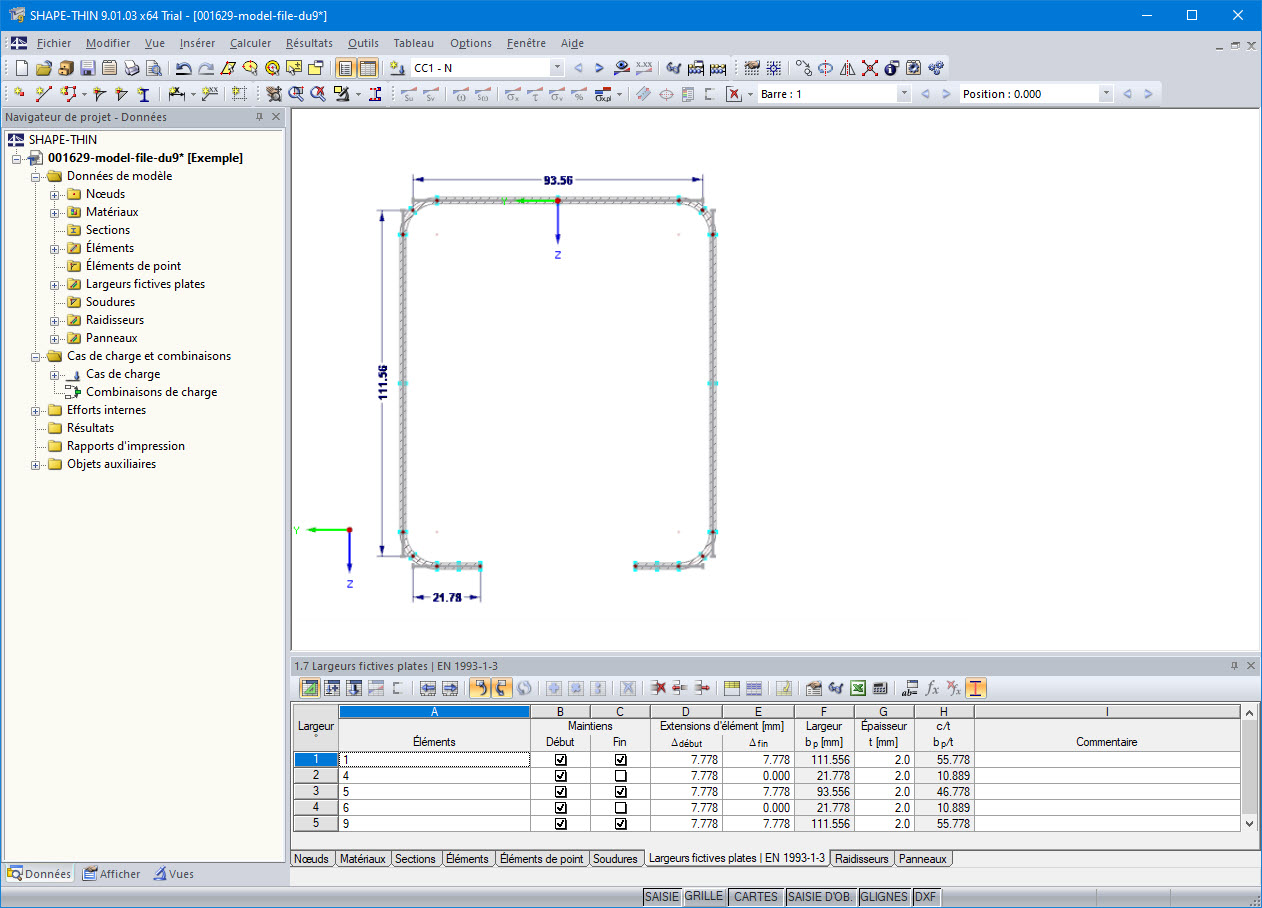Viewport: 1262px width, 908px height.
Task: Undo the last action
Action: click(184, 68)
